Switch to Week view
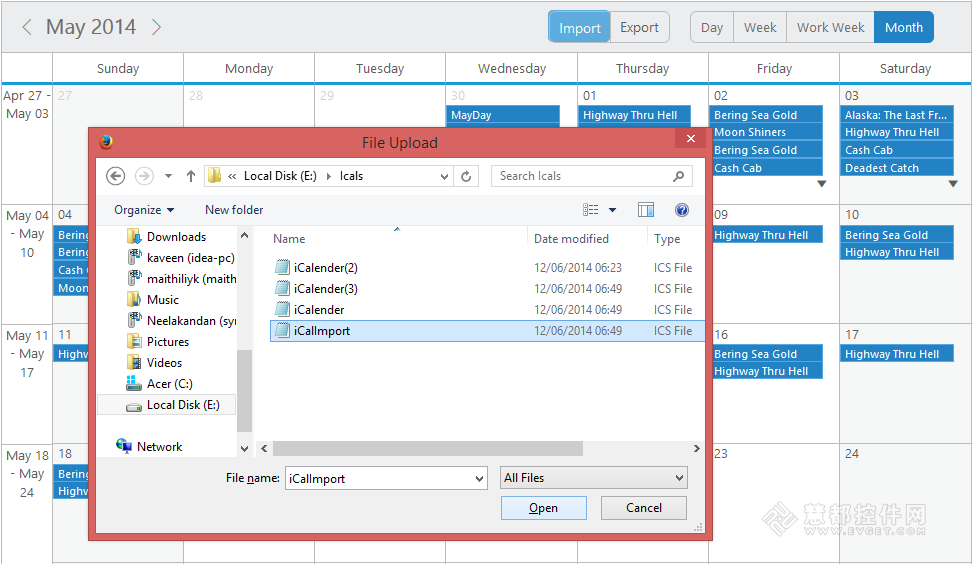This screenshot has width=973, height=564. (760, 27)
